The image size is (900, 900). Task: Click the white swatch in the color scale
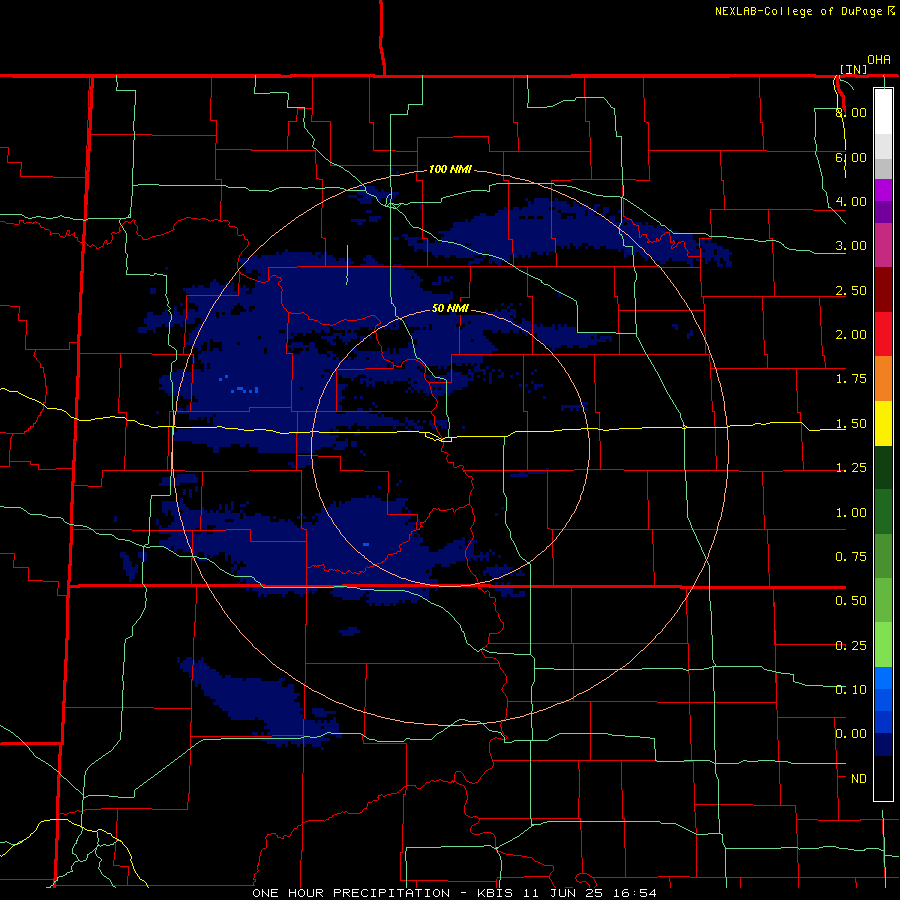point(883,111)
